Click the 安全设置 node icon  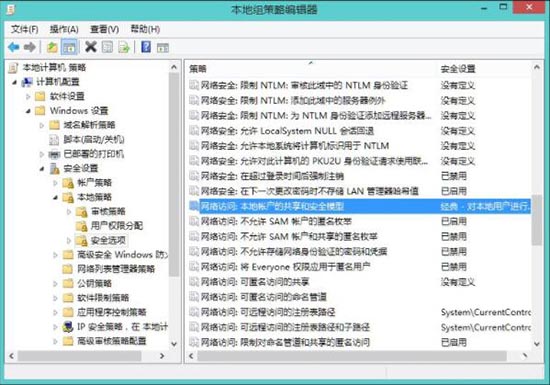point(54,169)
